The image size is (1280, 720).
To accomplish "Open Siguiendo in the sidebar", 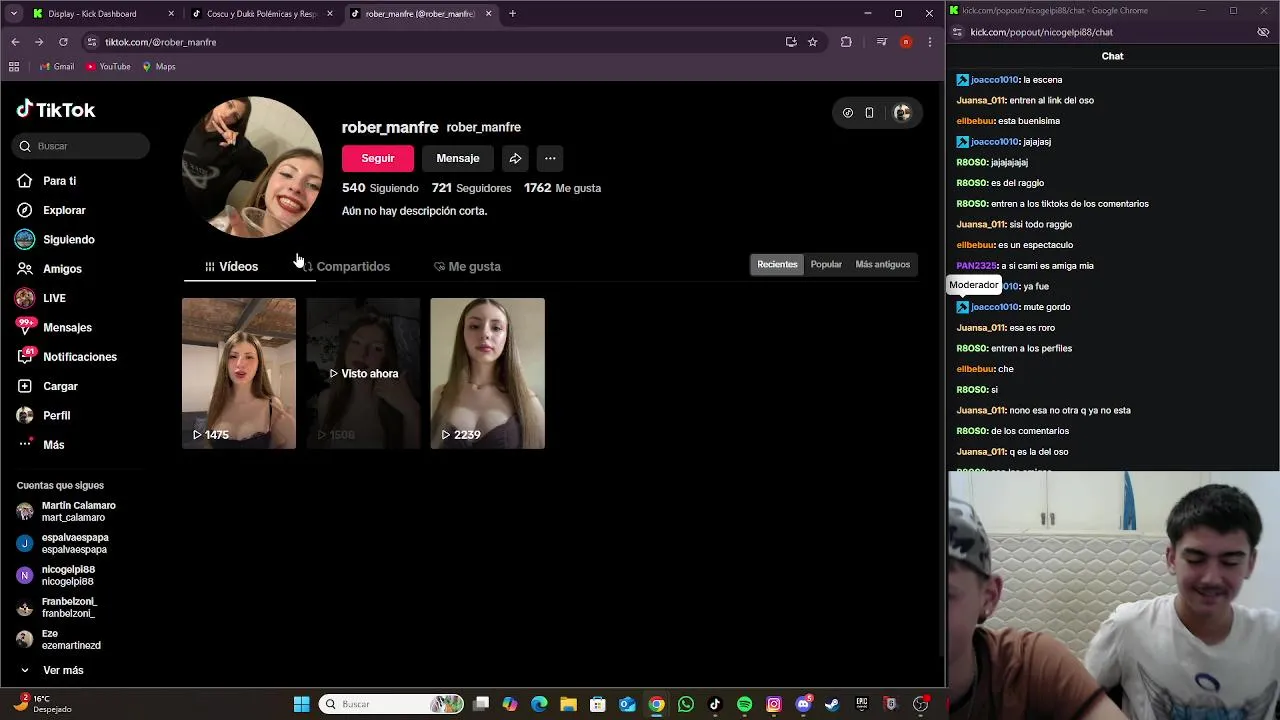I will point(55,240).
